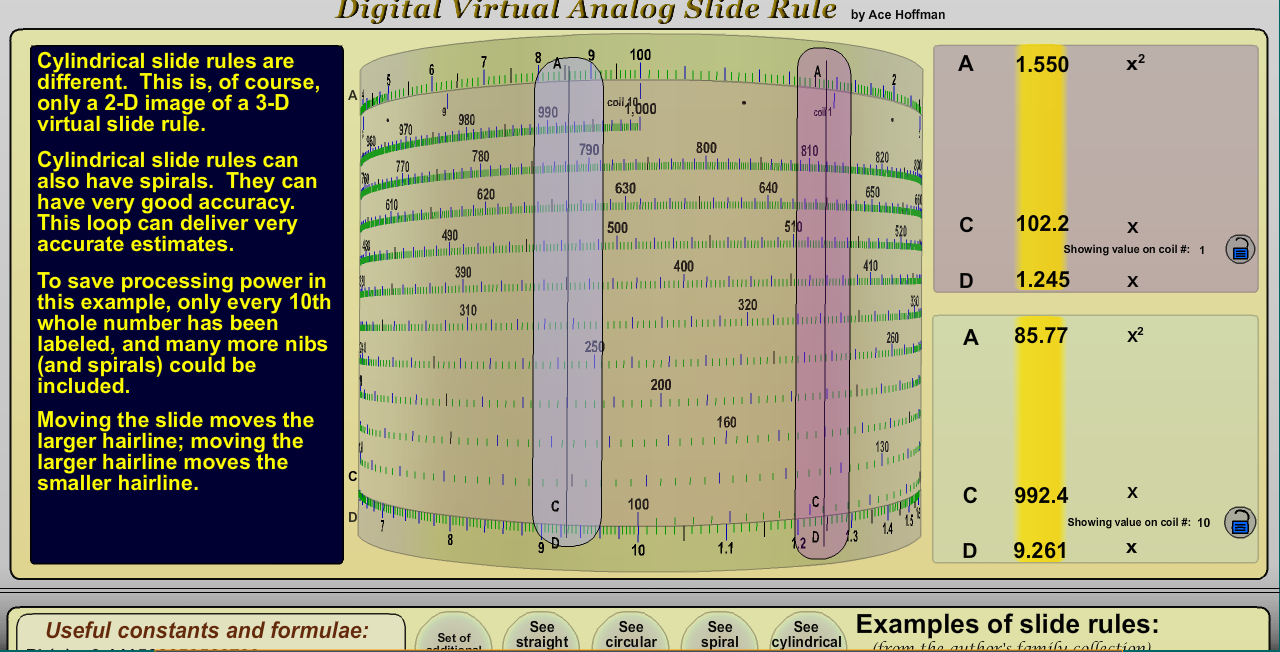Select the D value 9.261 readout
The image size is (1280, 652).
[x=1040, y=550]
